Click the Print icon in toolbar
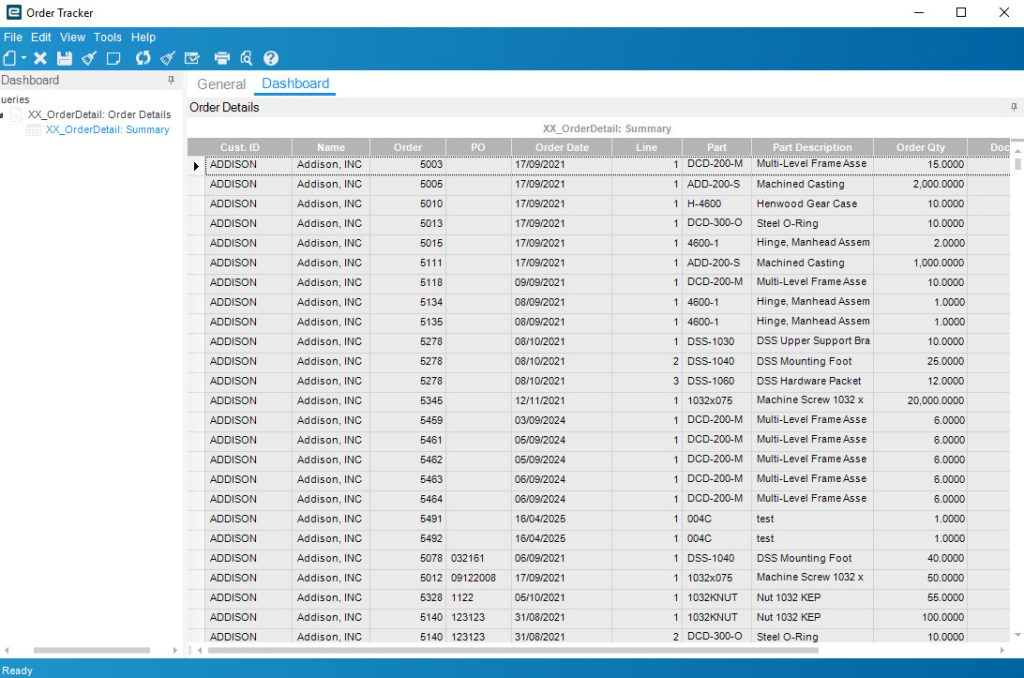The image size is (1024, 678). pos(222,58)
